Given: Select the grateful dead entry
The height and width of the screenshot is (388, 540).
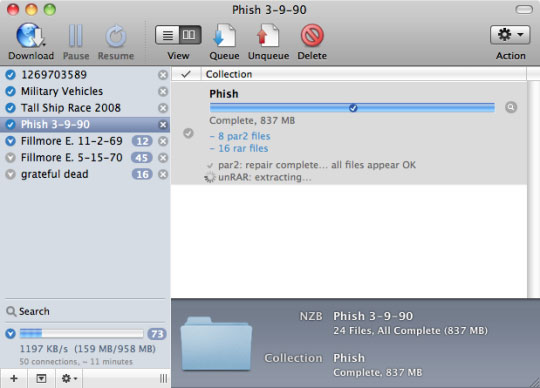Looking at the screenshot, I should click(85, 174).
